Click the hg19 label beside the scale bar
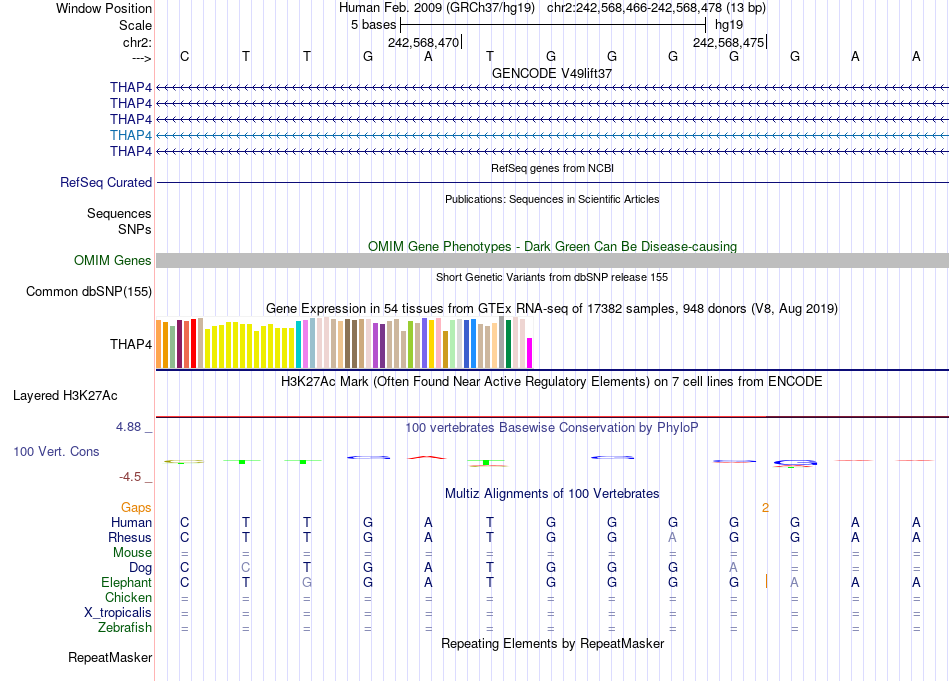 729,25
